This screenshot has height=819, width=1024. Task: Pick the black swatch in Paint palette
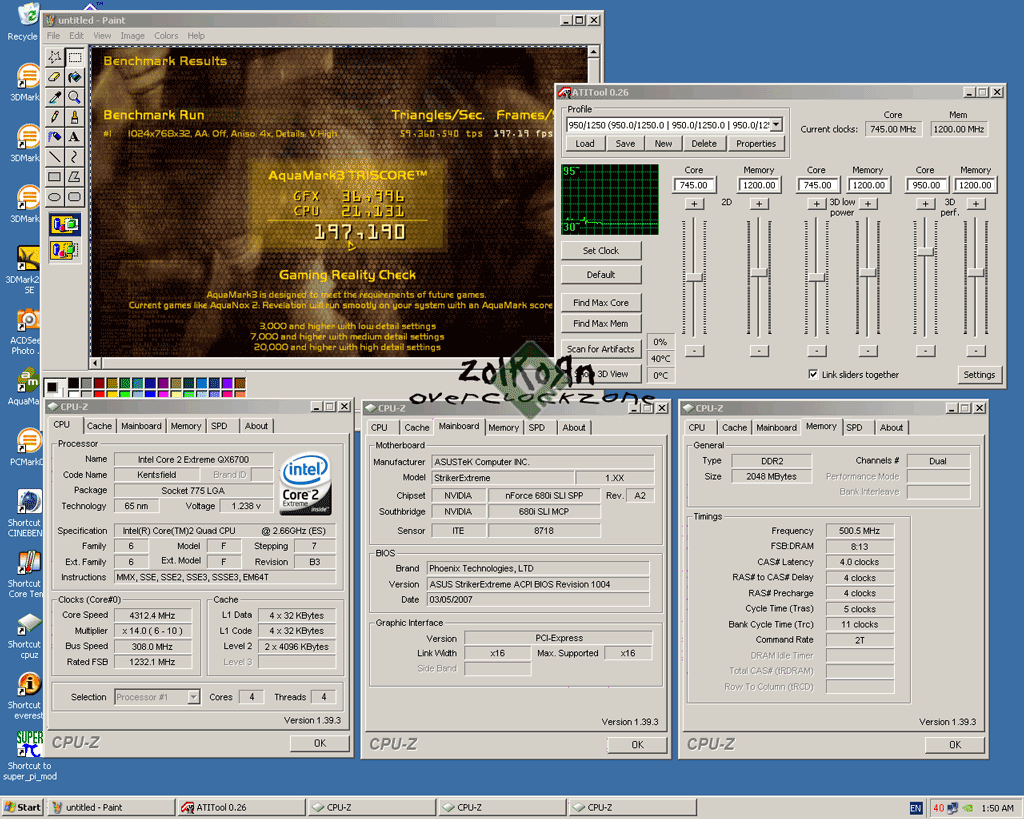pos(74,383)
